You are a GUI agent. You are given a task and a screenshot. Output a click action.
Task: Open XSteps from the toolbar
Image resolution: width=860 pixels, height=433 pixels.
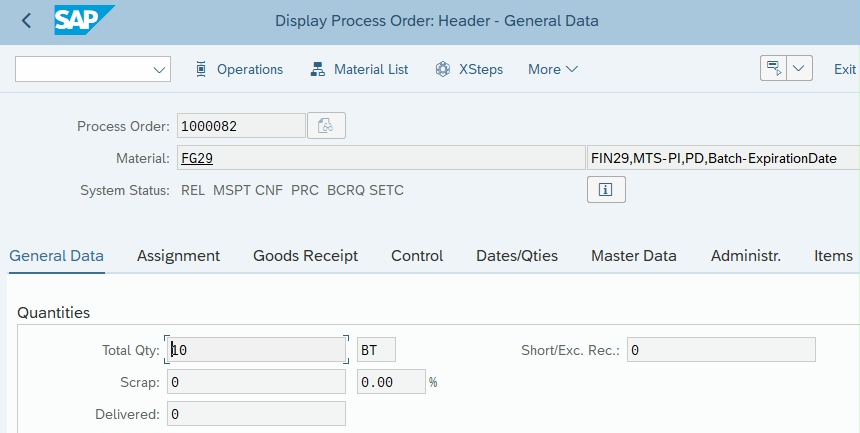tap(469, 69)
